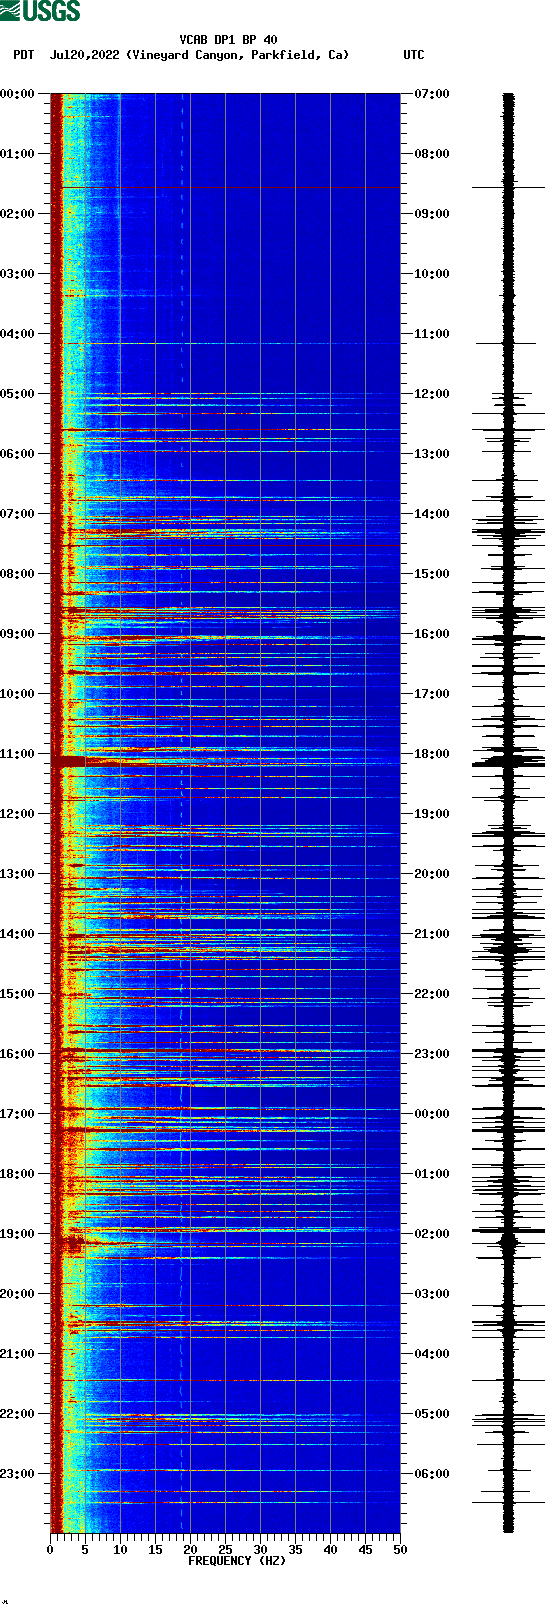Click the 35 Hz frequency tick label
This screenshot has width=552, height=1613.
(x=295, y=1550)
